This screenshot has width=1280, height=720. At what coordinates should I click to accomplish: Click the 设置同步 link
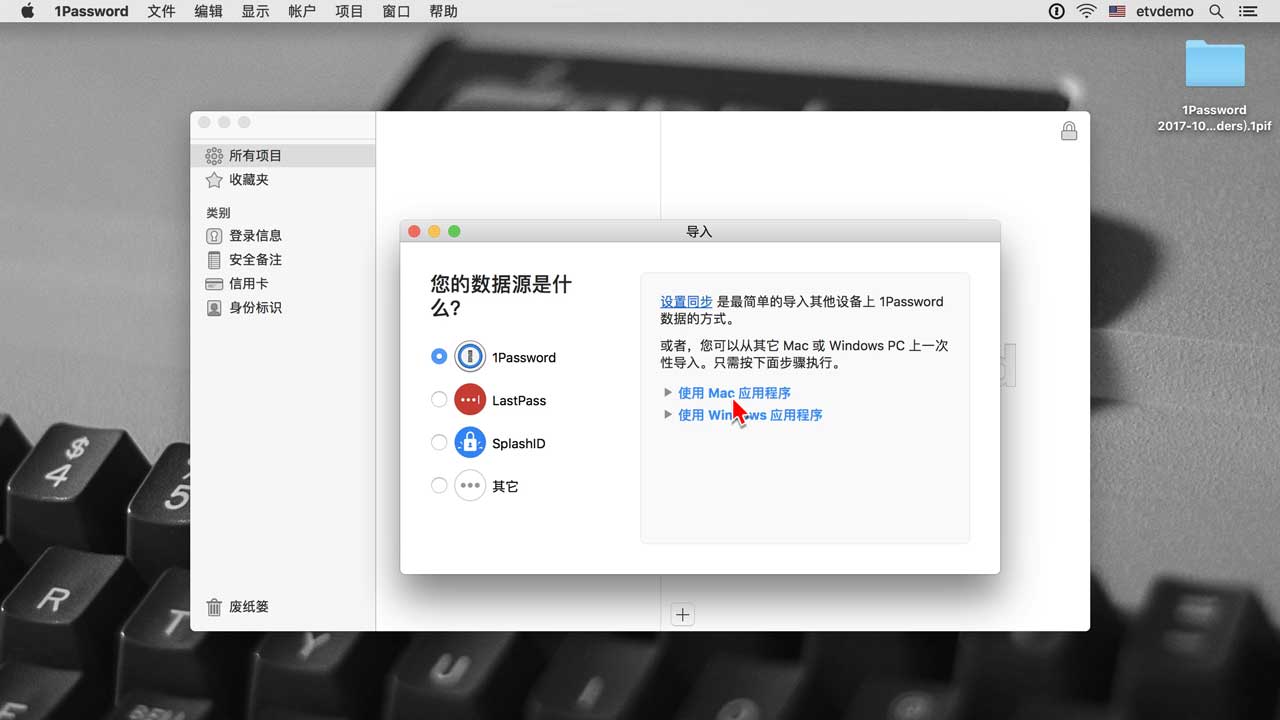[686, 301]
